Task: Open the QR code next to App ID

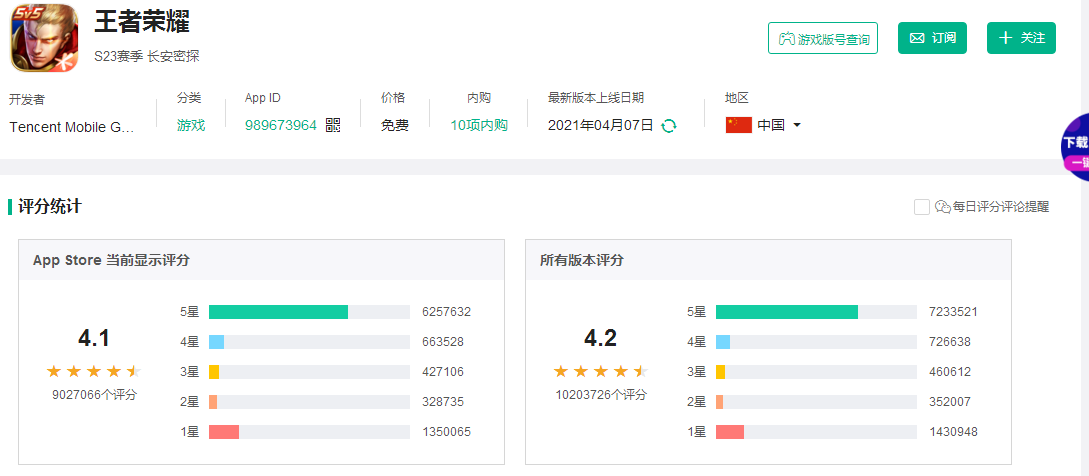Action: click(x=333, y=125)
